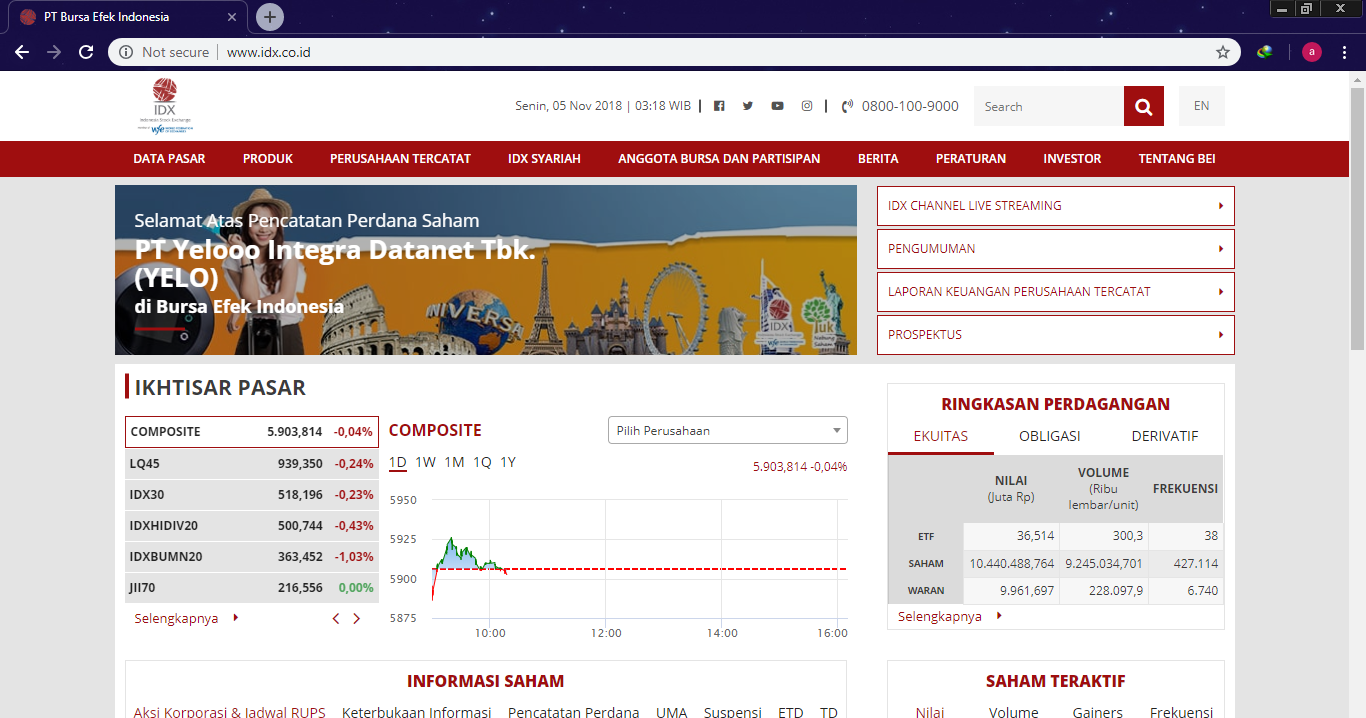Open the Pilih Perusahaan dropdown
This screenshot has height=718, width=1366.
[x=728, y=430]
